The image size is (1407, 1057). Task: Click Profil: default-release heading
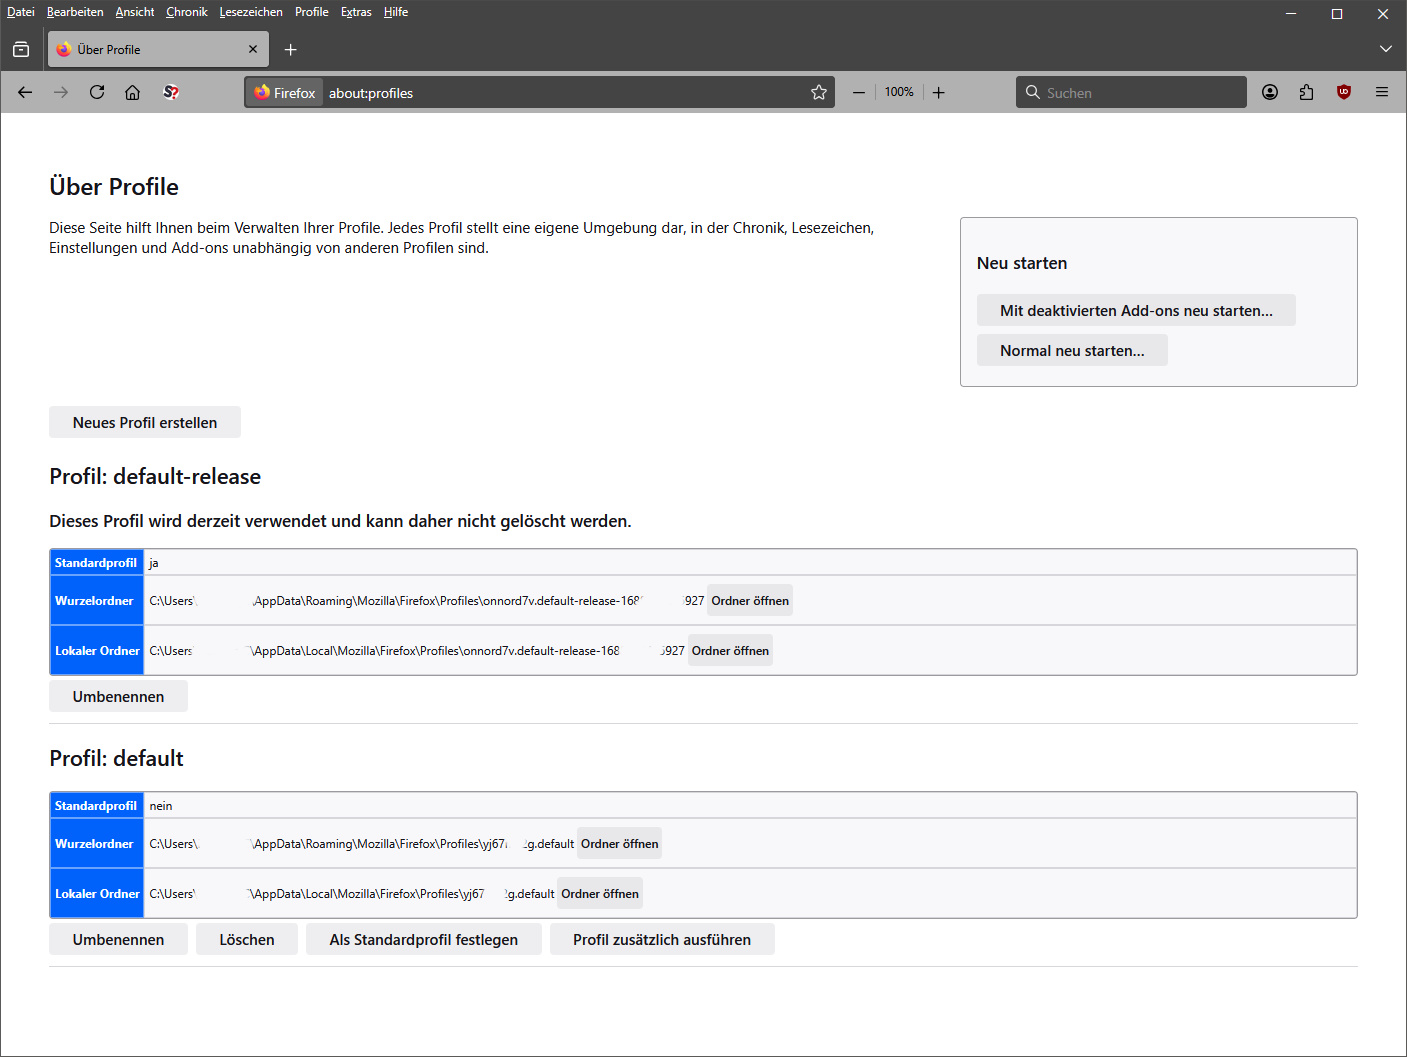point(155,476)
